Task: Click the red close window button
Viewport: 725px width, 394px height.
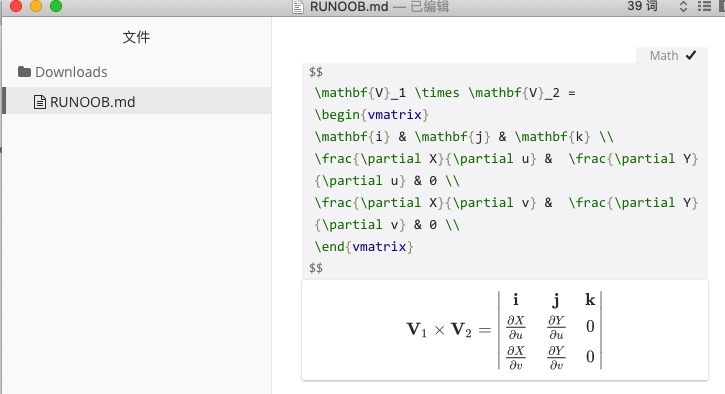Action: [x=16, y=6]
